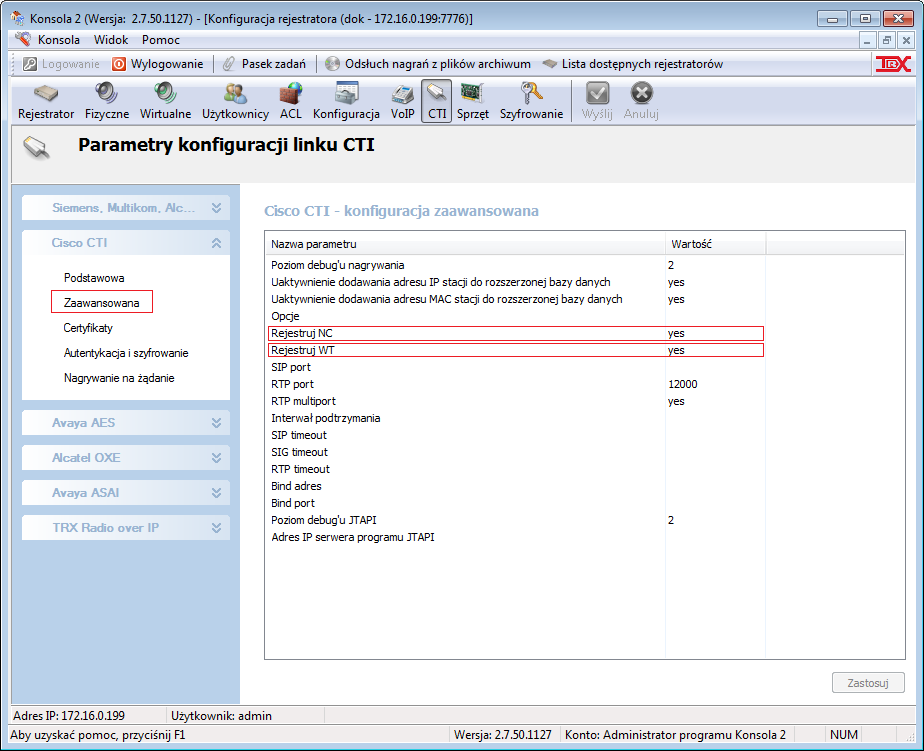Image resolution: width=924 pixels, height=751 pixels.
Task: Select the Fizyczne channels icon
Action: pyautogui.click(x=107, y=101)
